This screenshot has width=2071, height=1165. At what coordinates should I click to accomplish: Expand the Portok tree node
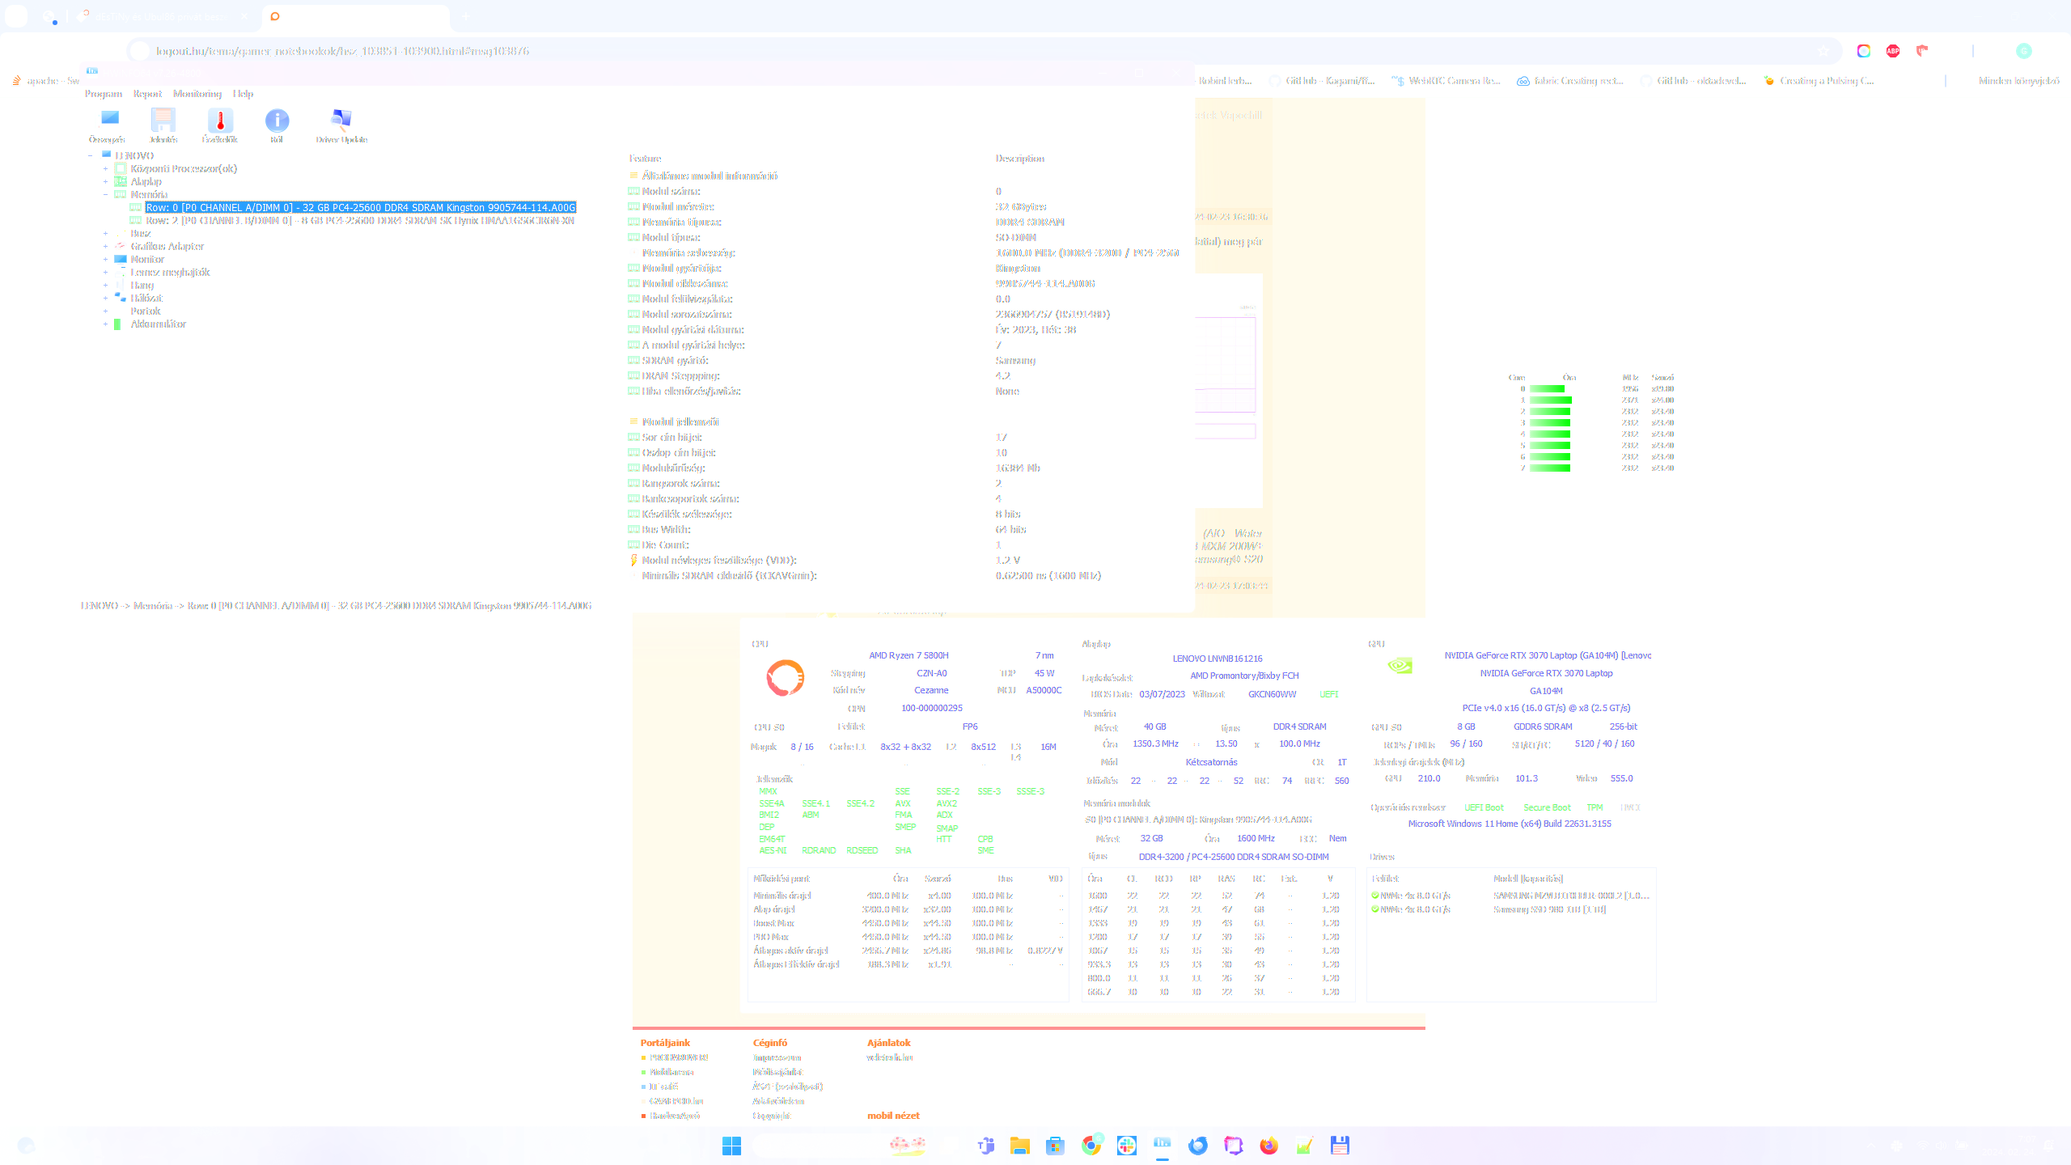click(105, 312)
